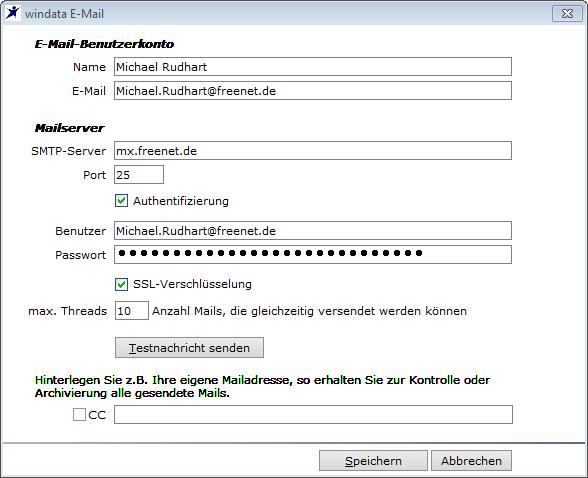Image resolution: width=588 pixels, height=478 pixels.
Task: Send a test message with Testnachricht senden
Action: 189,348
